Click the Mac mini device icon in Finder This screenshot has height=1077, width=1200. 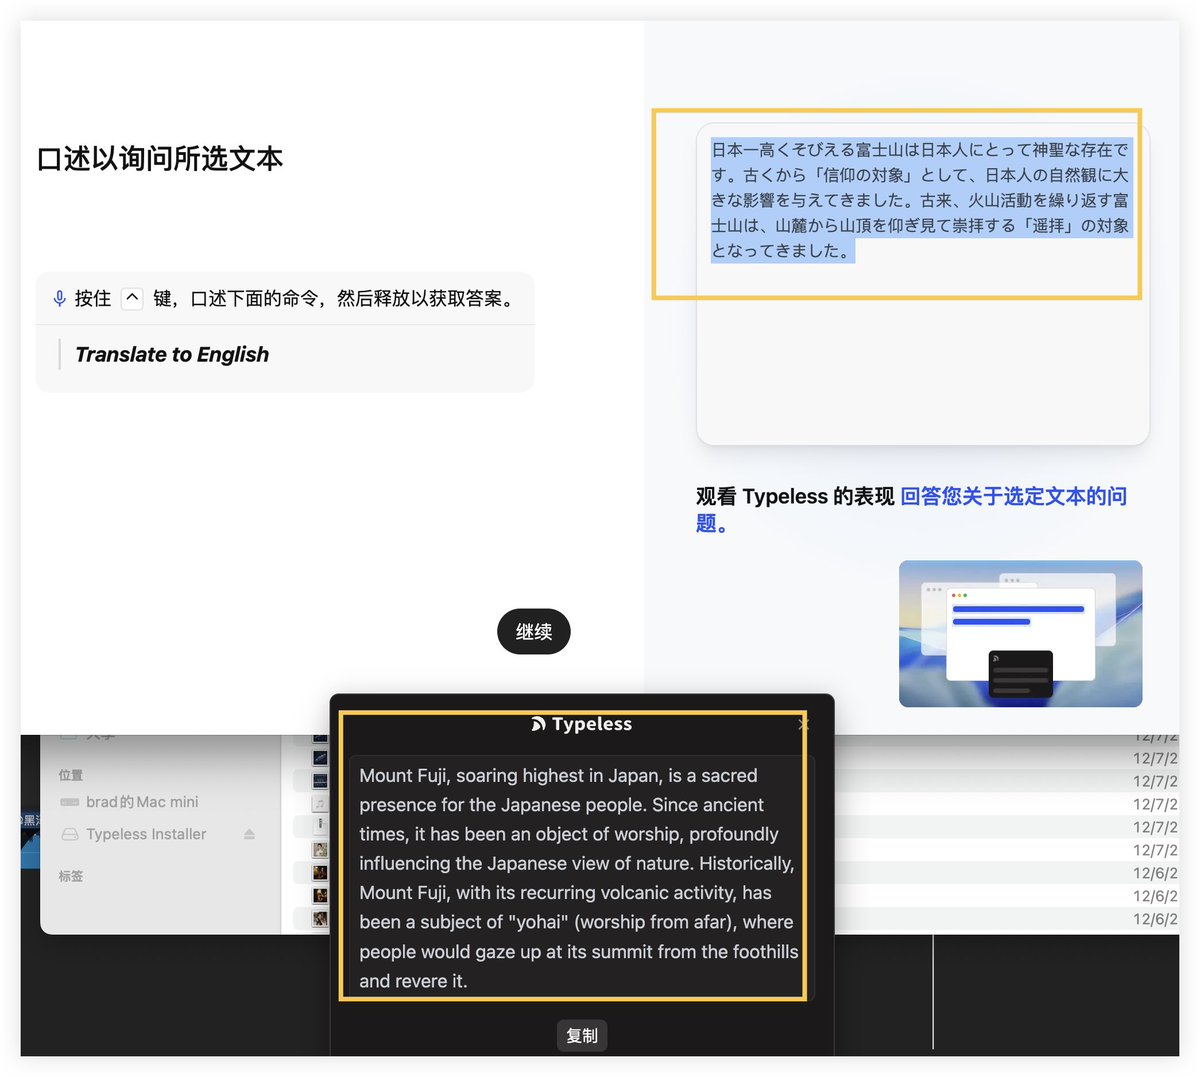[x=70, y=802]
